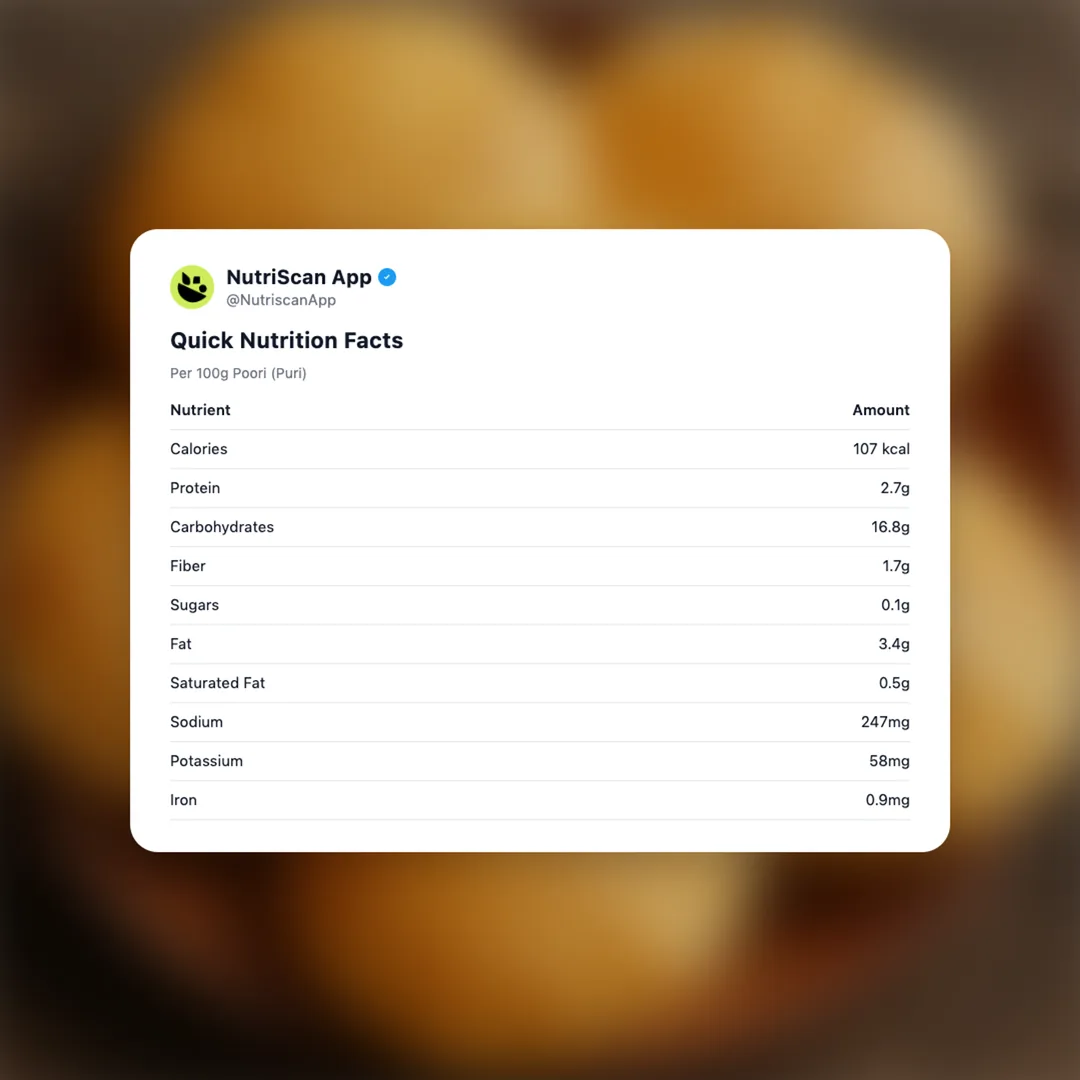Click the Fiber row label
1080x1080 pixels.
click(x=188, y=566)
